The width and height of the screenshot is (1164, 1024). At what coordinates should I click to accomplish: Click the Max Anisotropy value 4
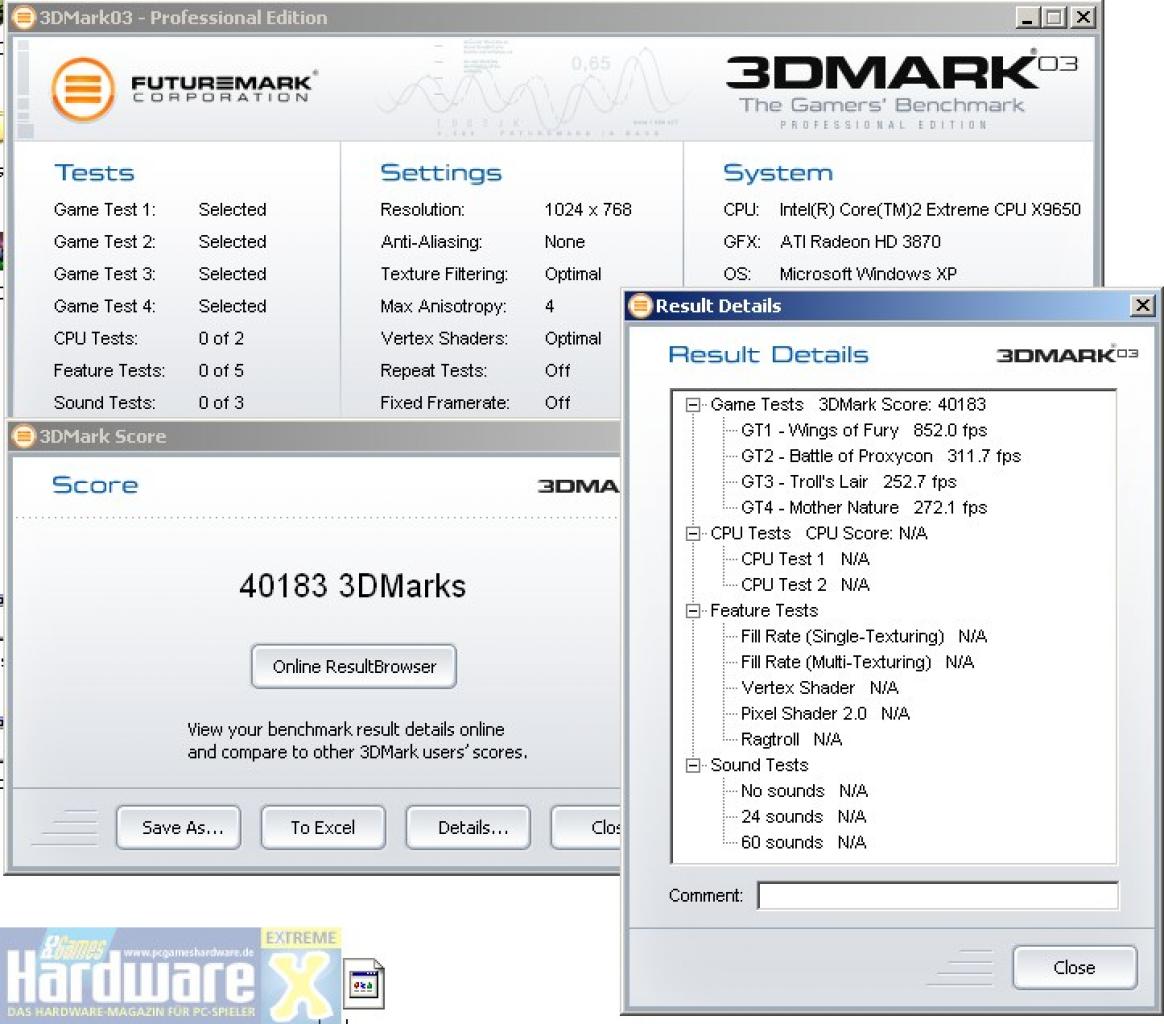549,306
